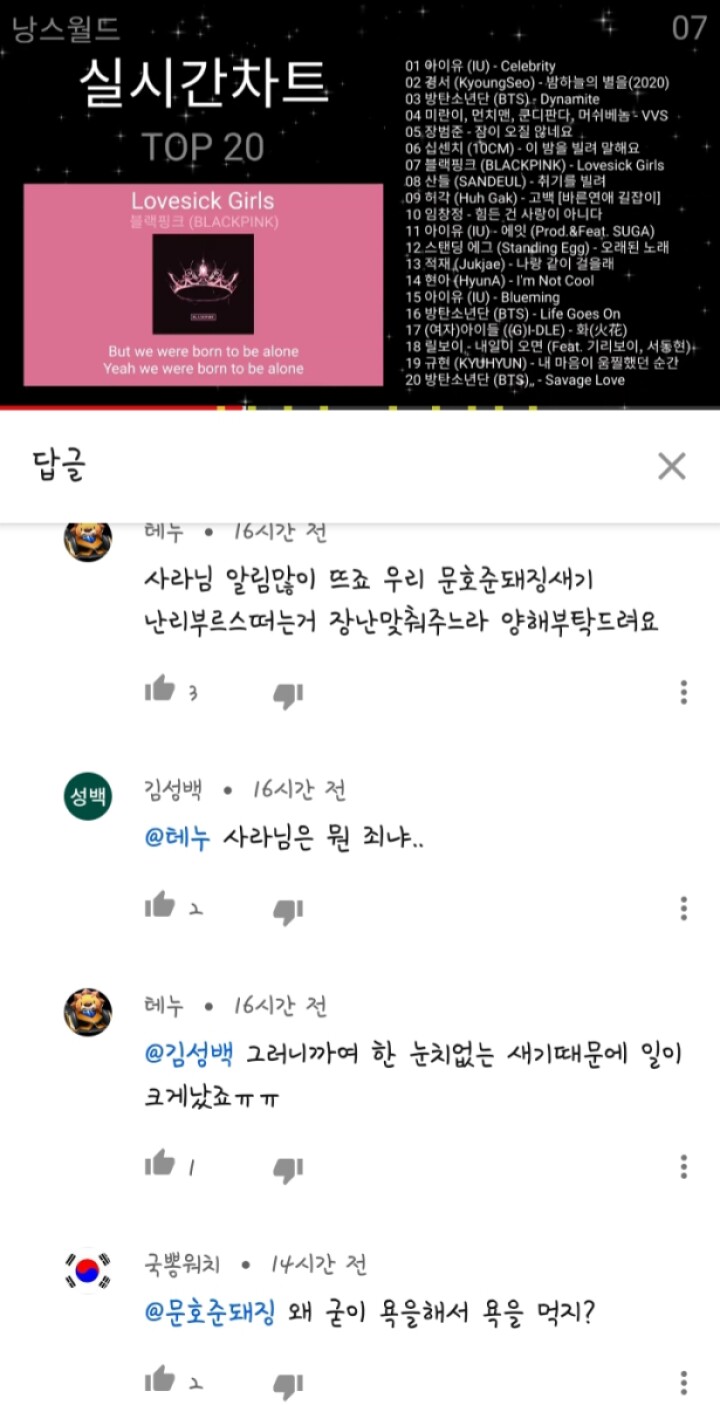Like 헤누's reply to @김성백

(160, 1163)
